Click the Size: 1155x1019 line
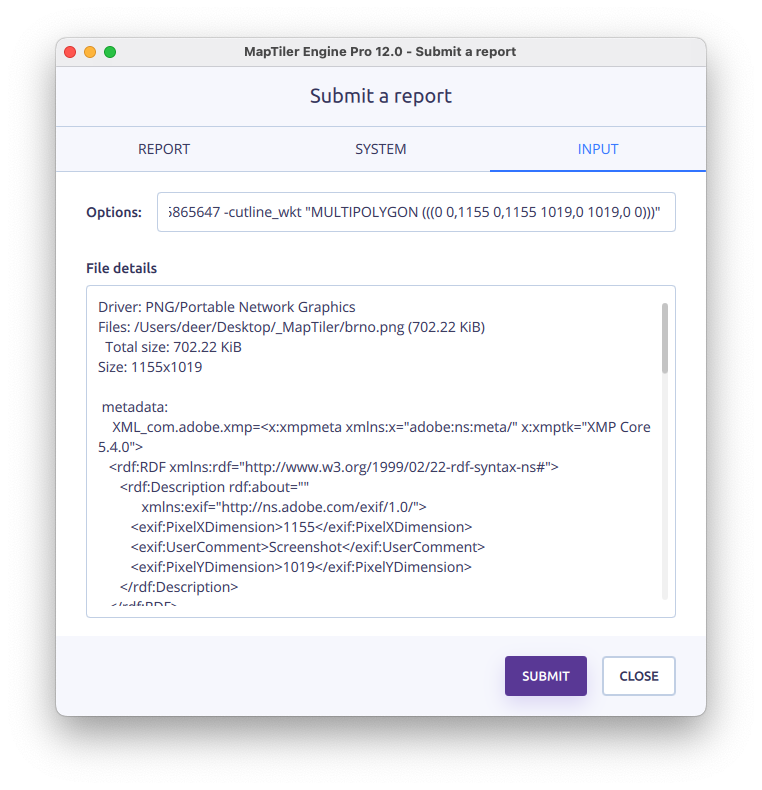The width and height of the screenshot is (762, 790). pyautogui.click(x=150, y=367)
